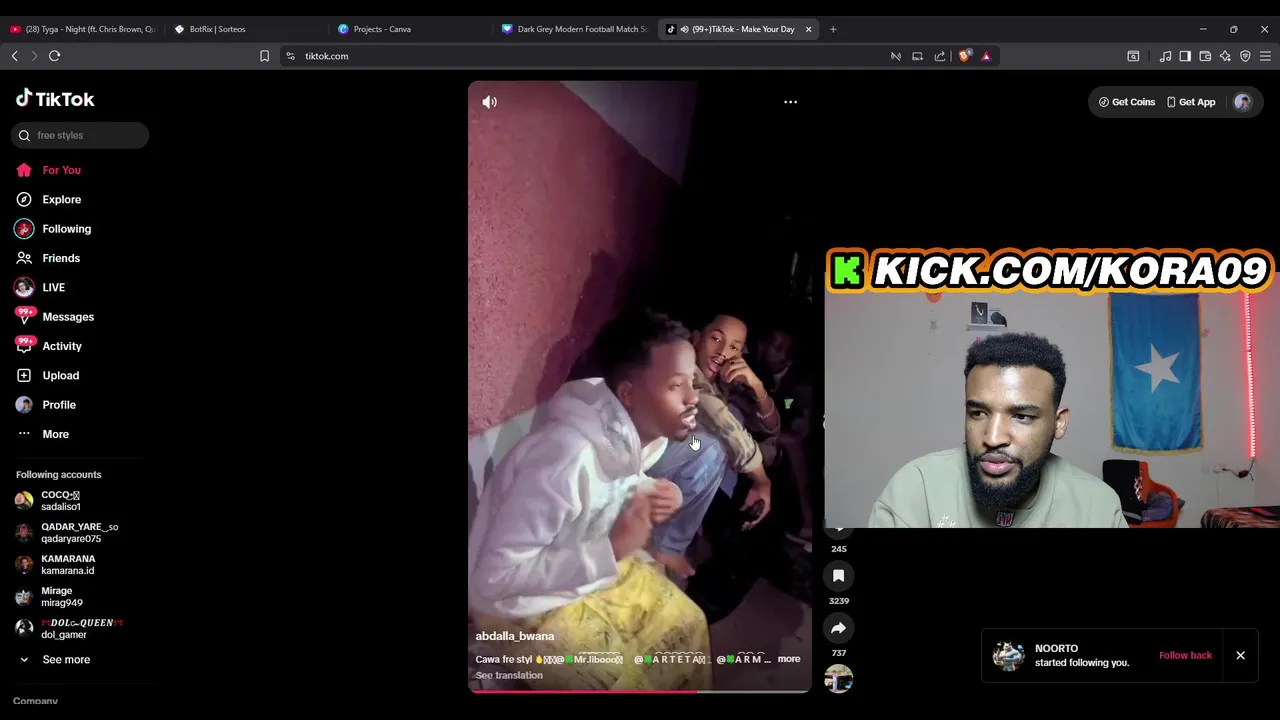Open the Brave Wallet icon
The width and height of the screenshot is (1280, 720).
(1205, 56)
